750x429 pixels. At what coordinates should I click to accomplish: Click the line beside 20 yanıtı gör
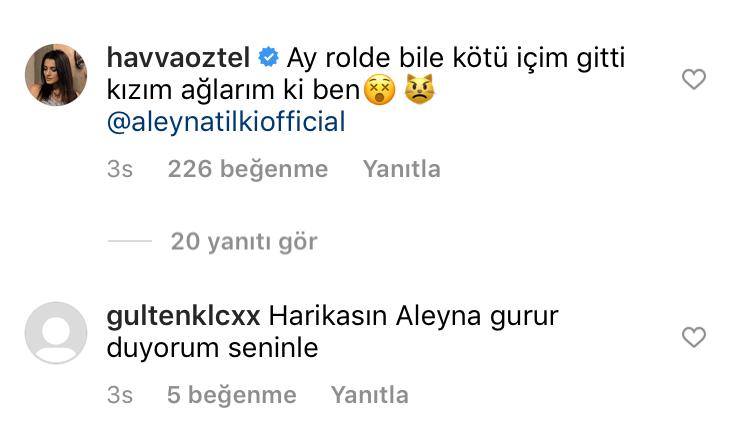130,241
